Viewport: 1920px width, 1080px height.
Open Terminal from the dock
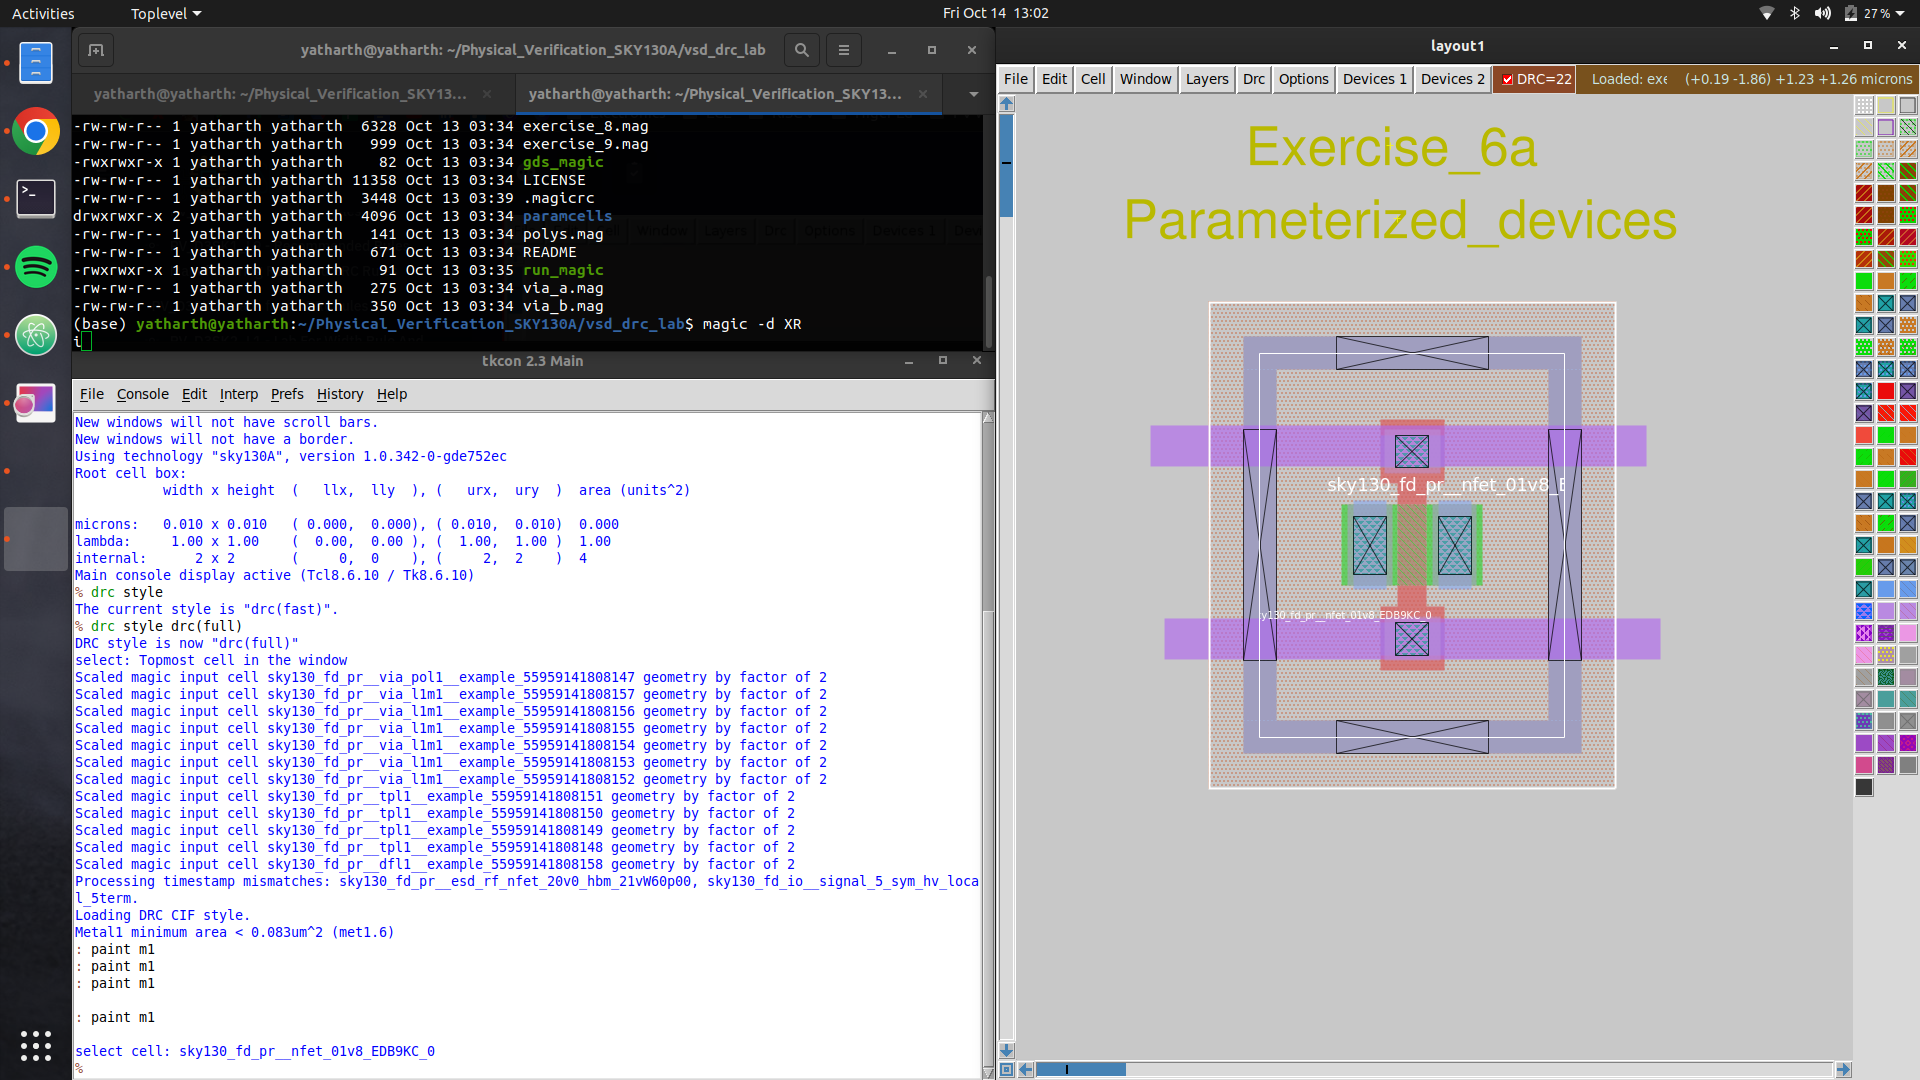[36, 198]
